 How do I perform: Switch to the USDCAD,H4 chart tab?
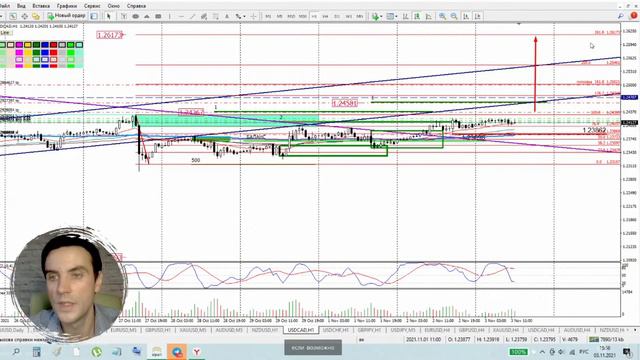pos(541,330)
